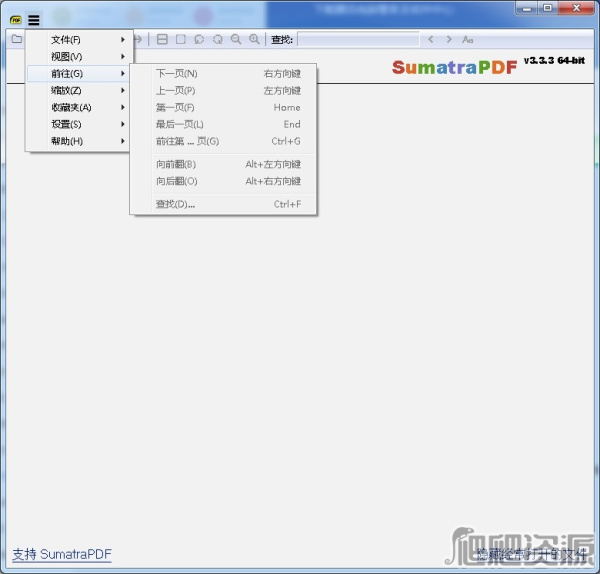Click the hamburger menu icon
The image size is (600, 574).
(x=33, y=19)
